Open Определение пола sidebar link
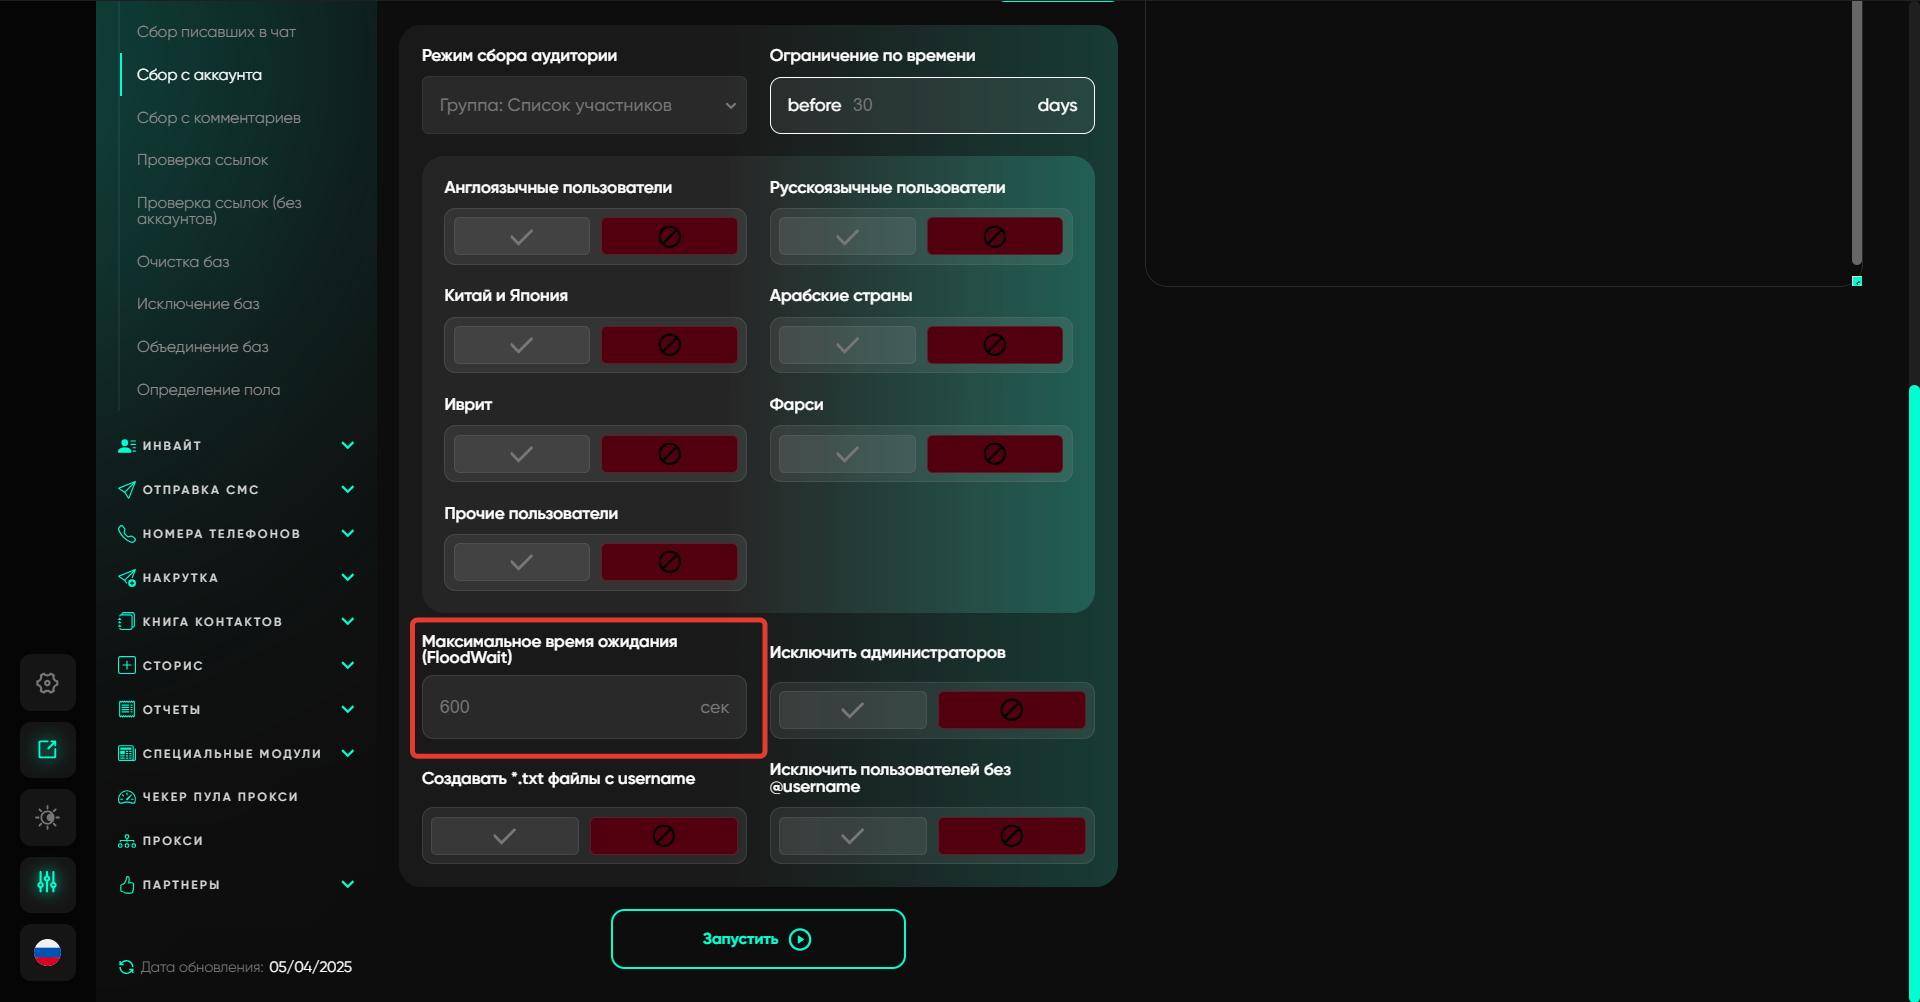 (208, 390)
